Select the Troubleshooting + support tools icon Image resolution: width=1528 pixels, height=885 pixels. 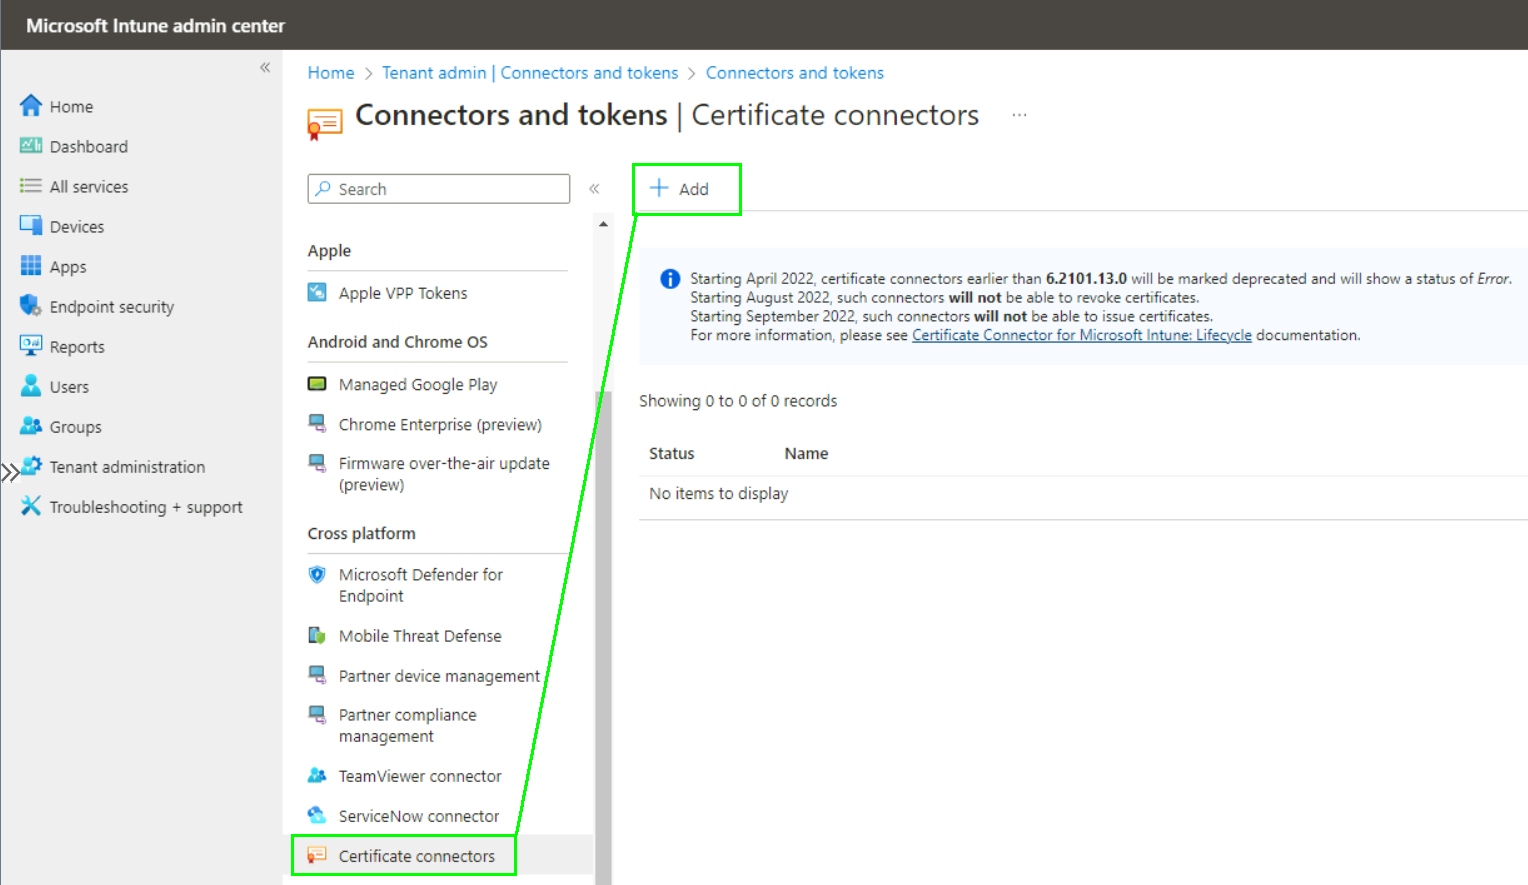[31, 506]
